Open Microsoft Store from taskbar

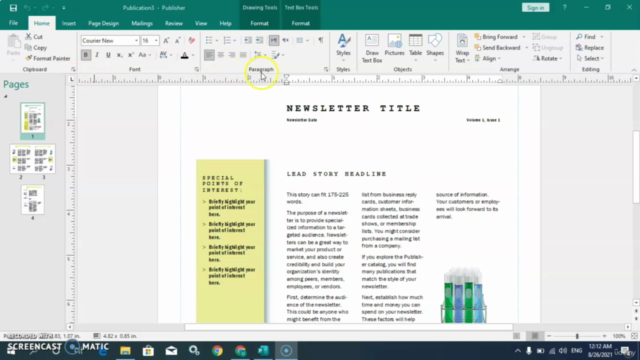(148, 351)
